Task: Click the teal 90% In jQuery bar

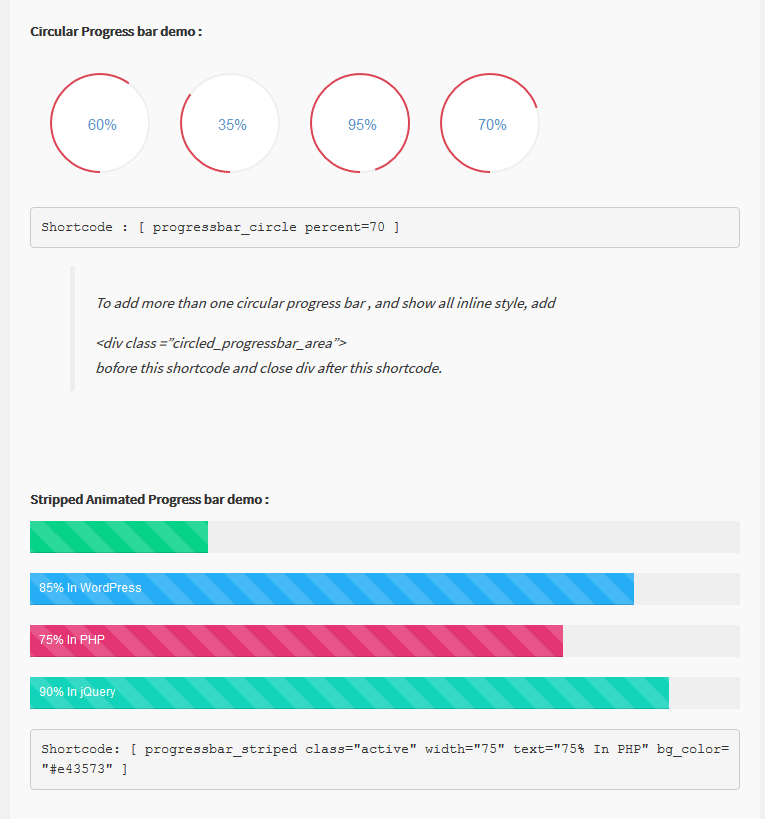Action: [349, 693]
